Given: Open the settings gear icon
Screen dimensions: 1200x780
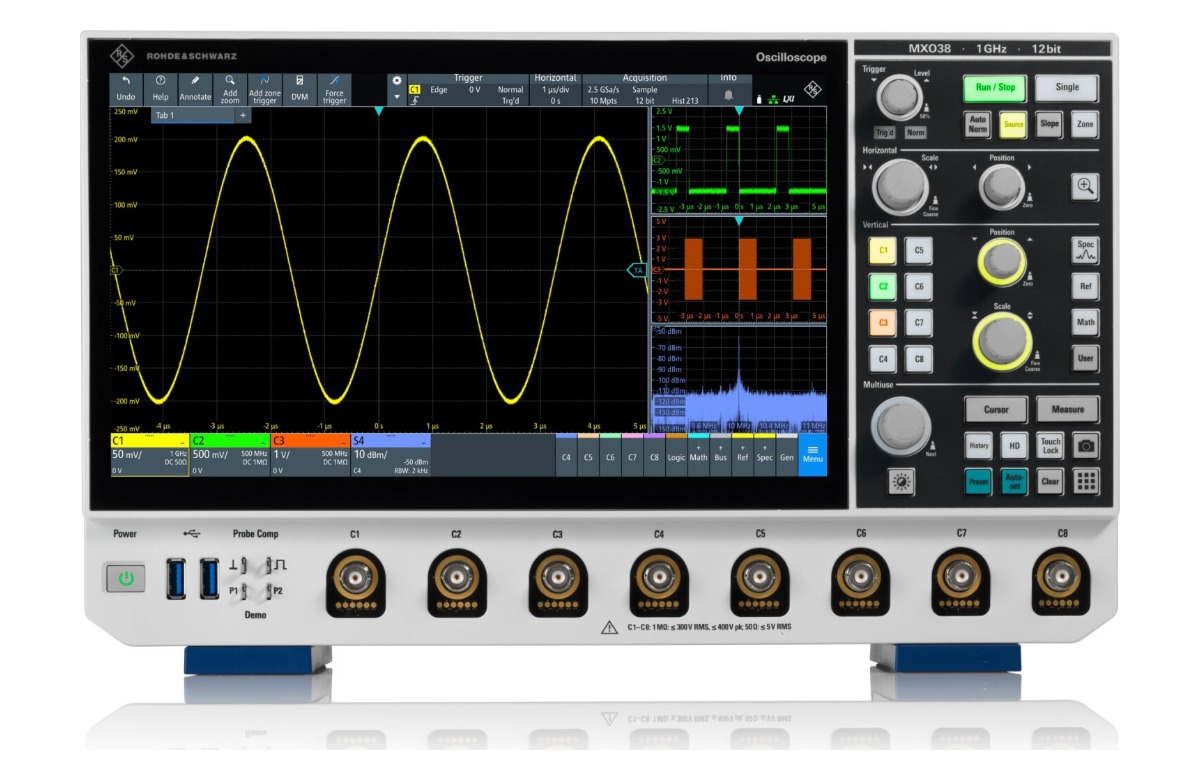Looking at the screenshot, I should point(396,80).
